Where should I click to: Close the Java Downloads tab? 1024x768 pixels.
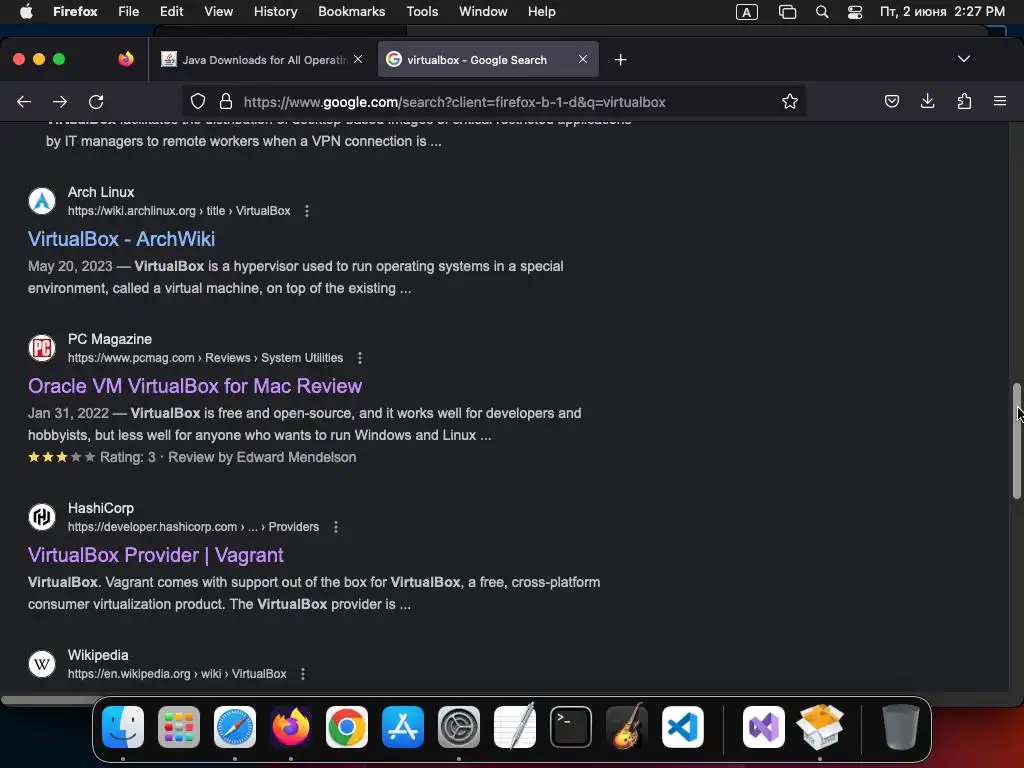pos(358,59)
